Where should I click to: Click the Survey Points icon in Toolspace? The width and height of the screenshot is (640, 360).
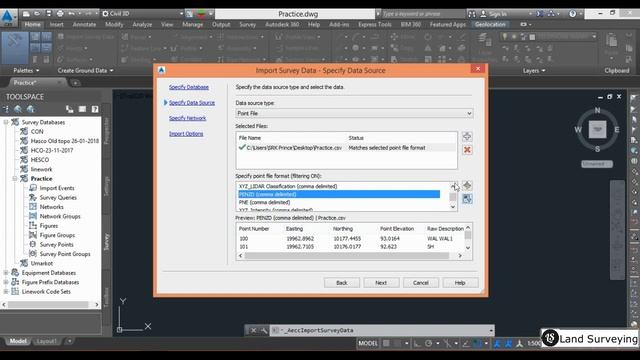click(x=33, y=244)
